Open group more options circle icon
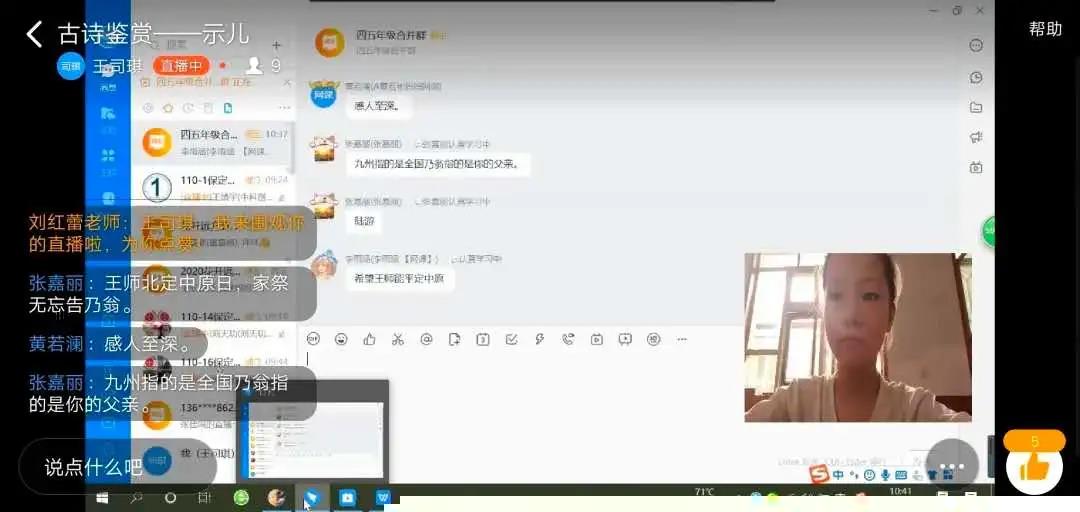The height and width of the screenshot is (512, 1080). pyautogui.click(x=976, y=45)
